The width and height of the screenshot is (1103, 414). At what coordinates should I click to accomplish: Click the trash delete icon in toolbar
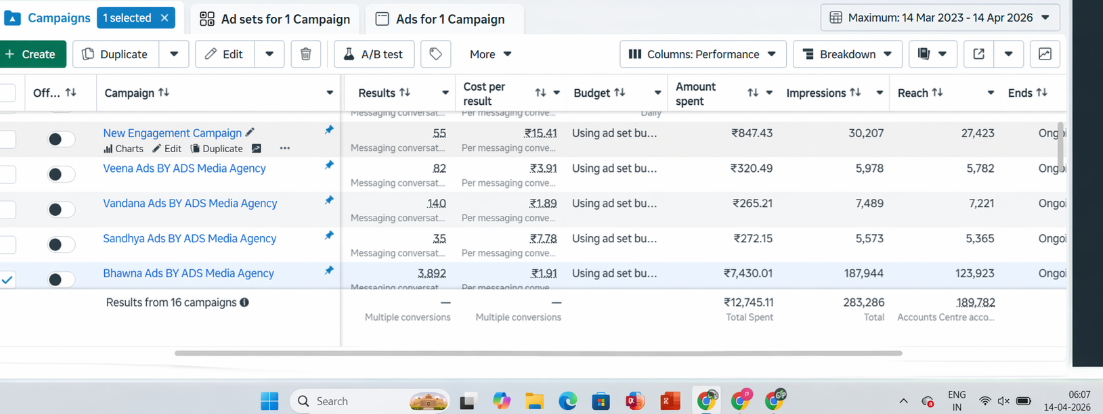[305, 54]
